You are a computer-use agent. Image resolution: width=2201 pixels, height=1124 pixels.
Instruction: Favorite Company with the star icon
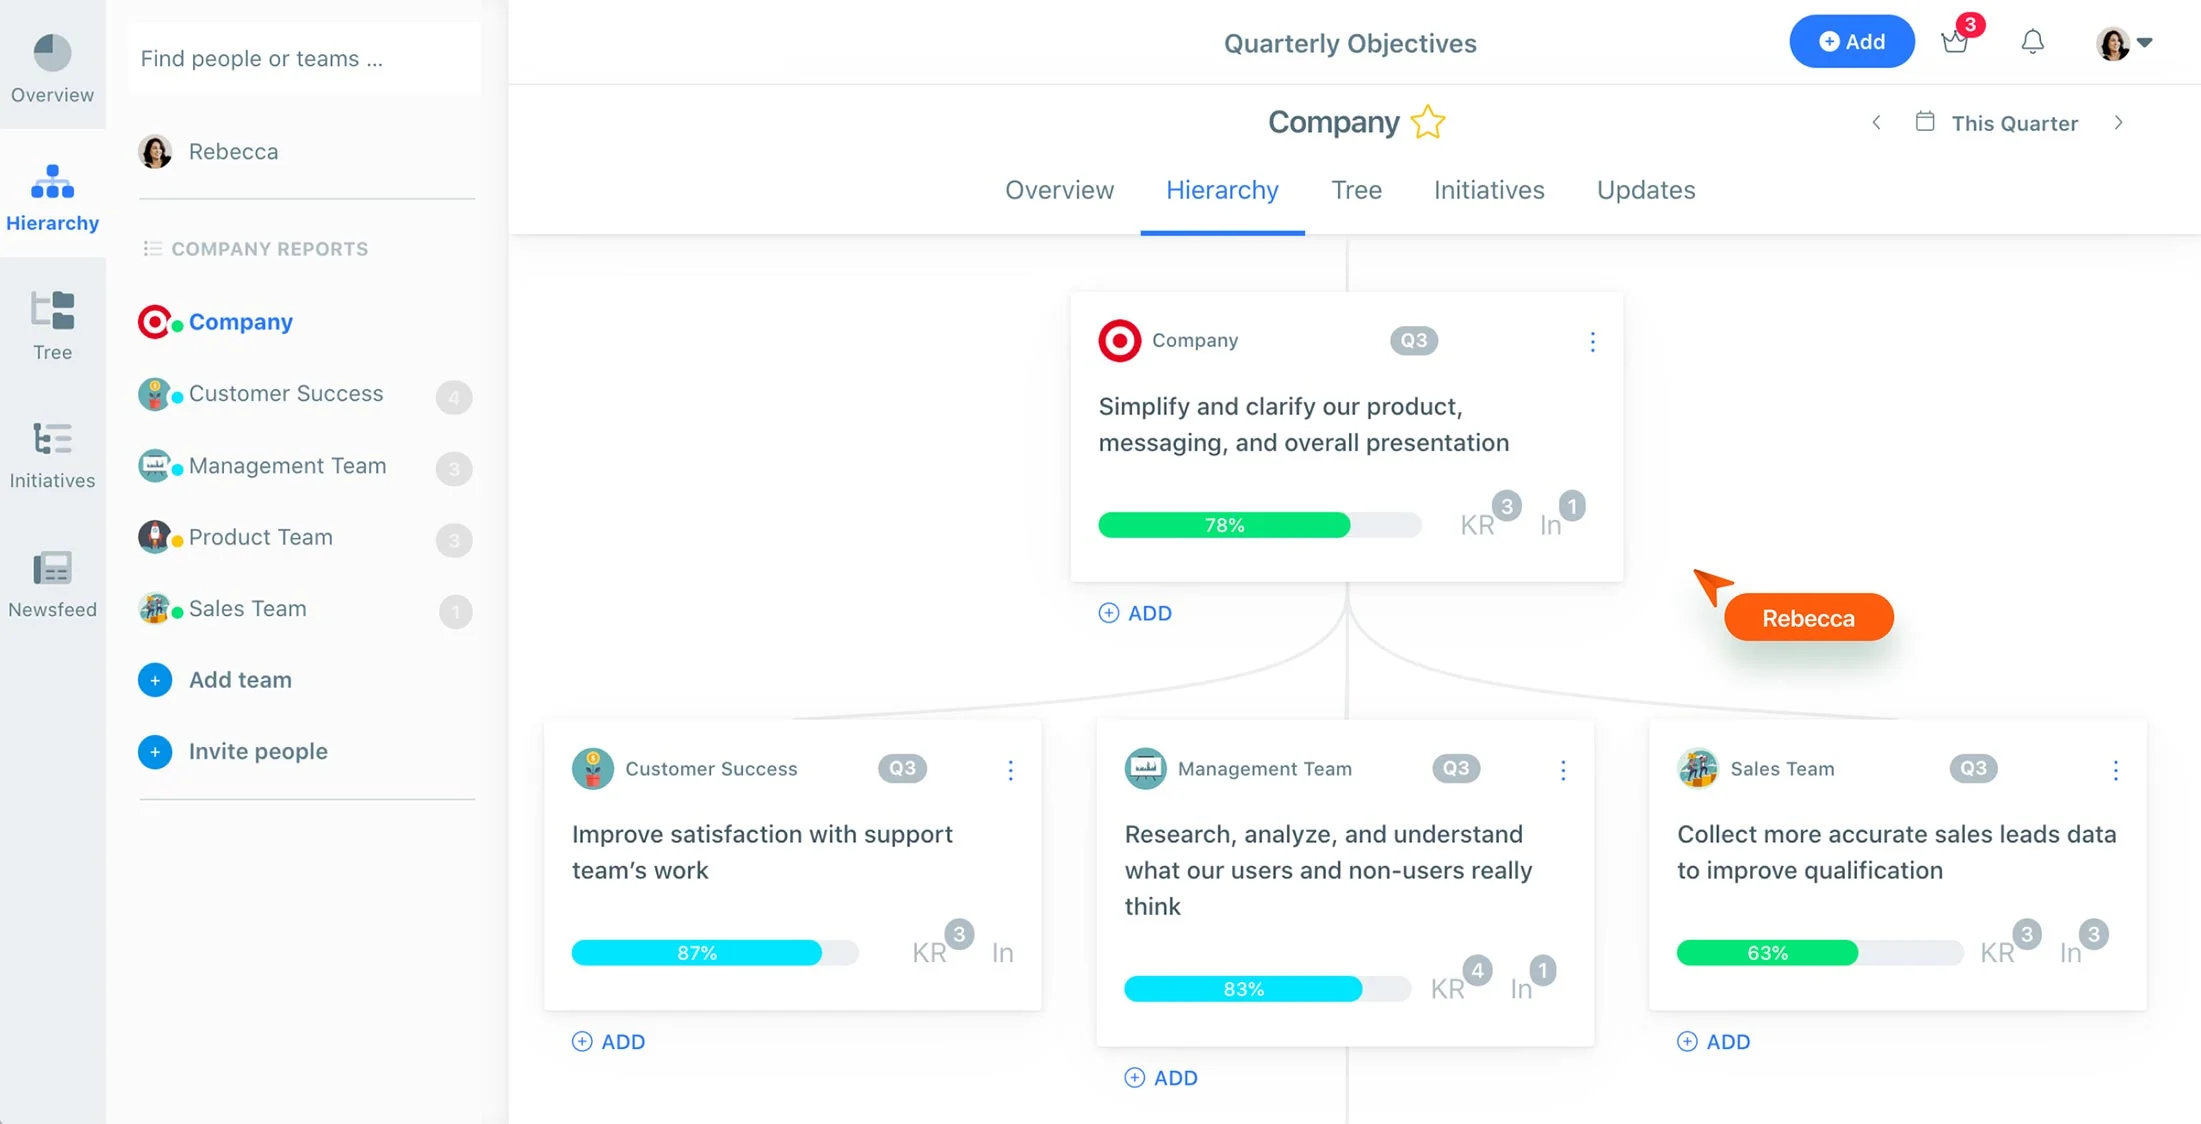coord(1427,122)
